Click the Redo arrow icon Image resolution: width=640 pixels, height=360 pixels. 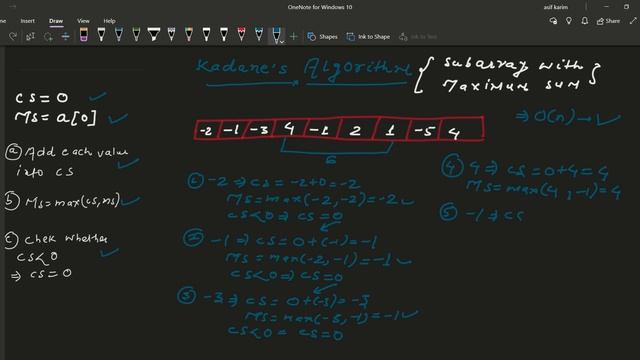click(x=13, y=37)
